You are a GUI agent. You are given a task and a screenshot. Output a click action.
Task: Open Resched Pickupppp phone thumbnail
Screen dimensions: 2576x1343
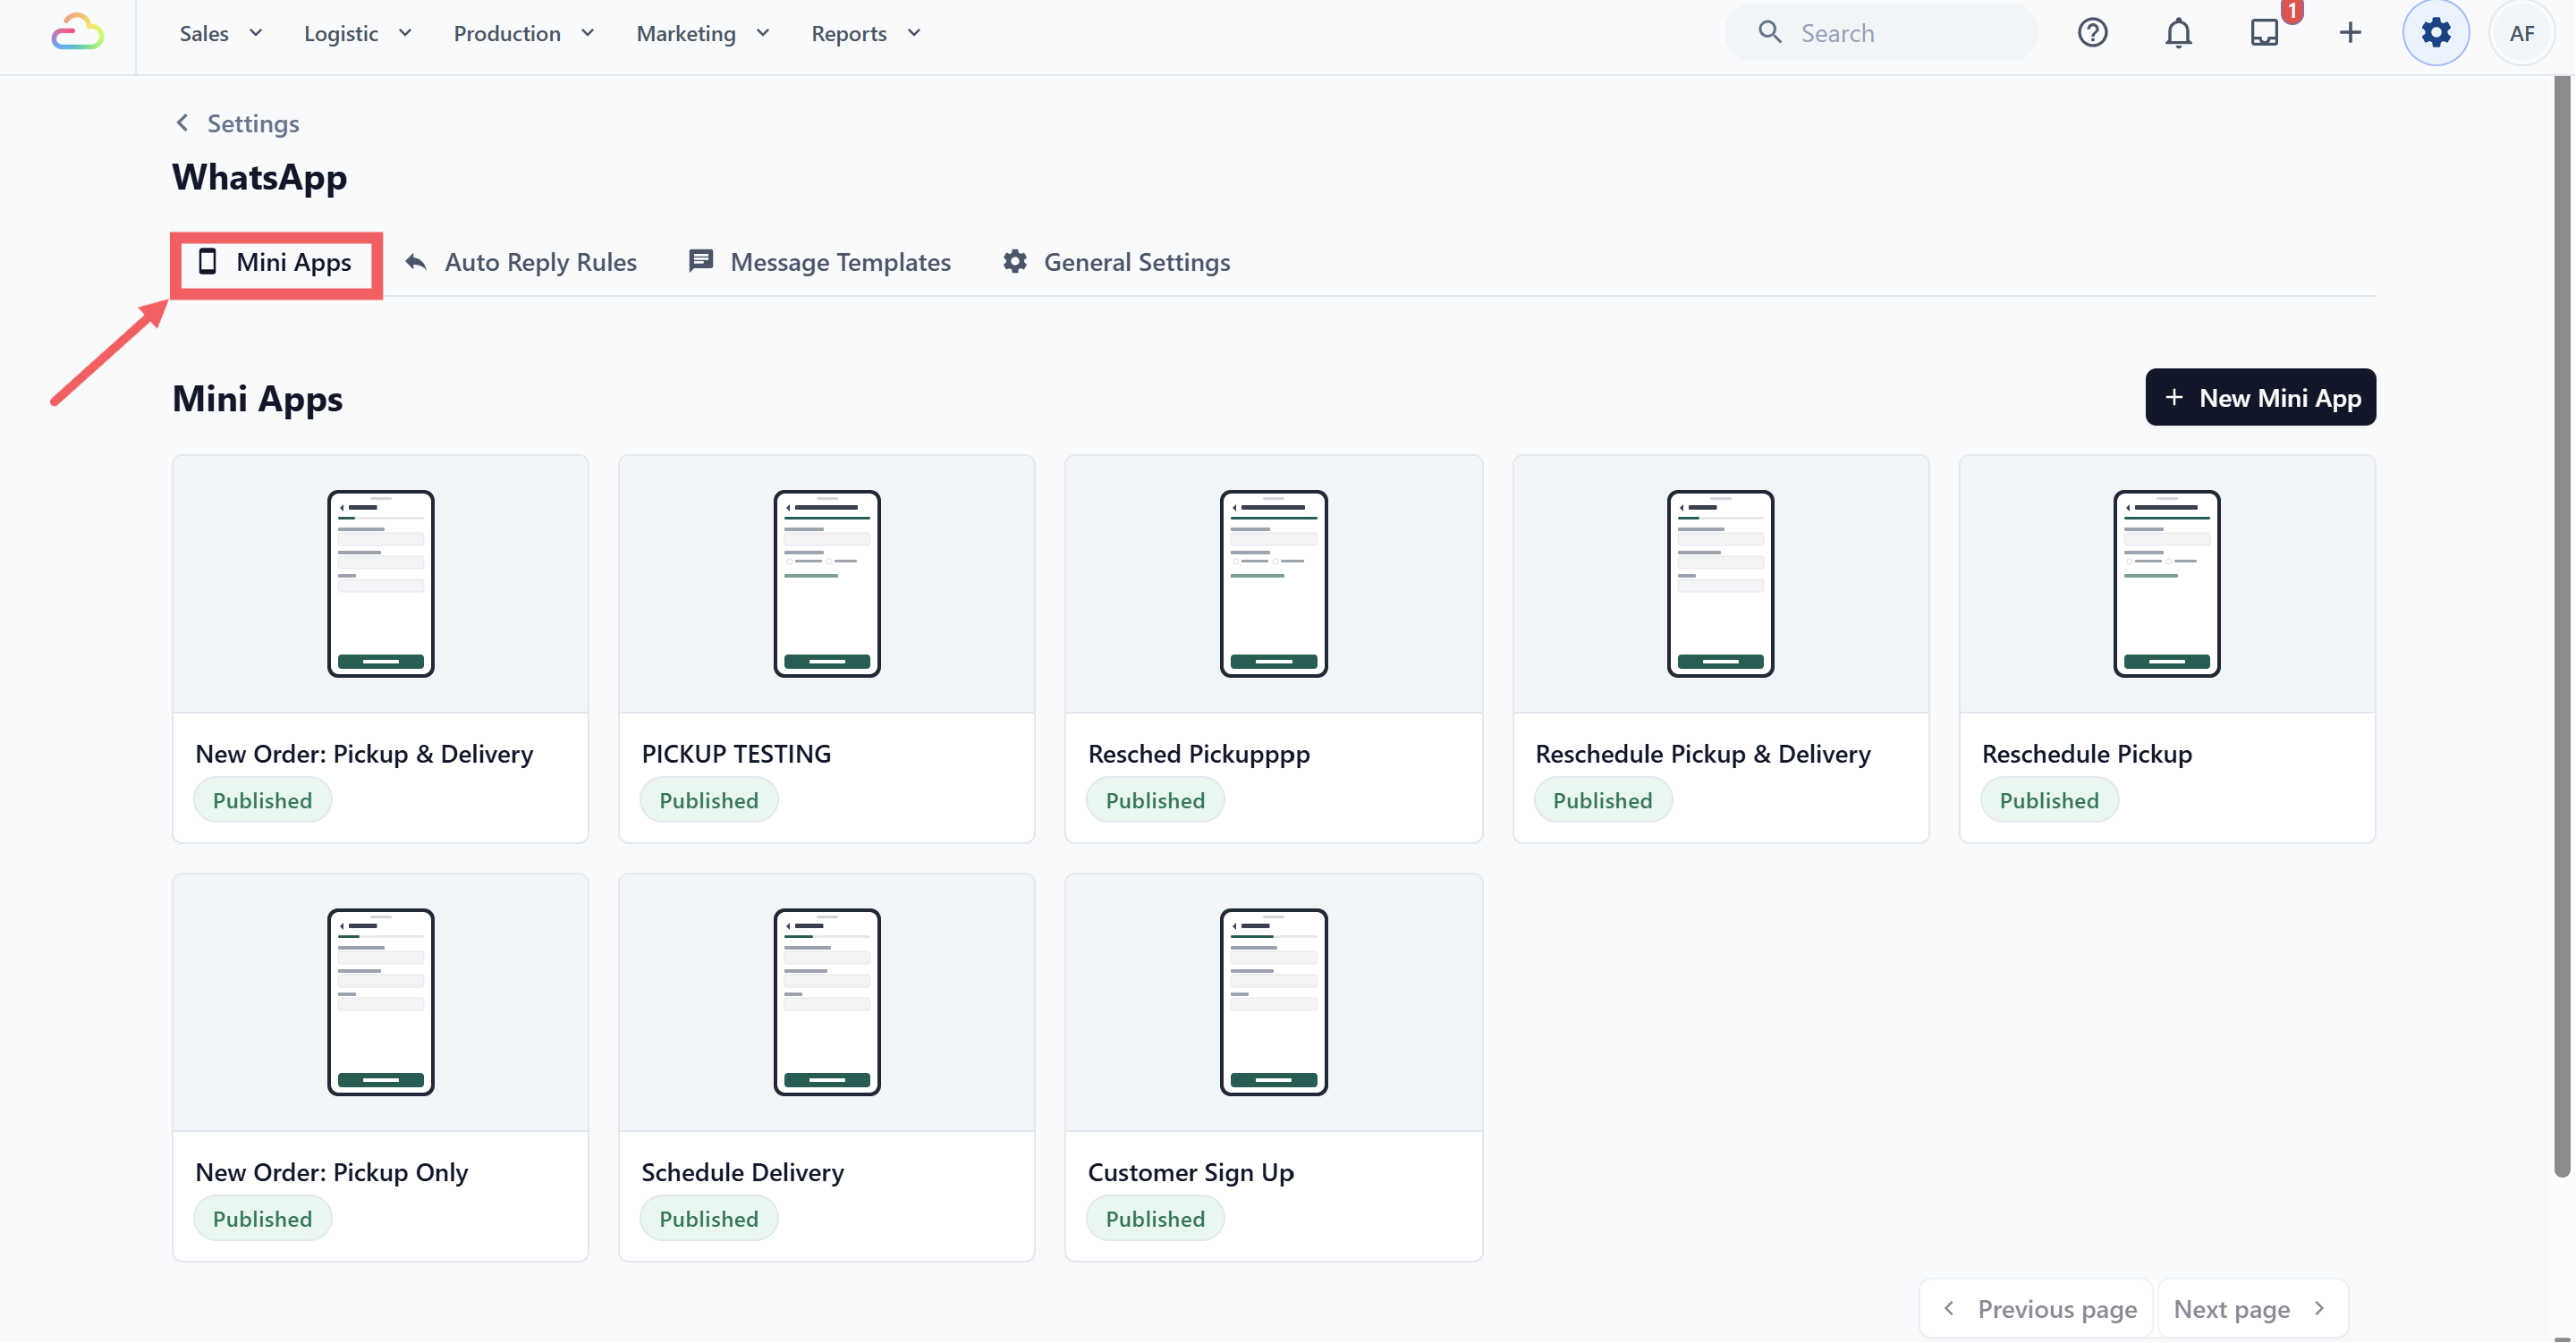point(1273,583)
